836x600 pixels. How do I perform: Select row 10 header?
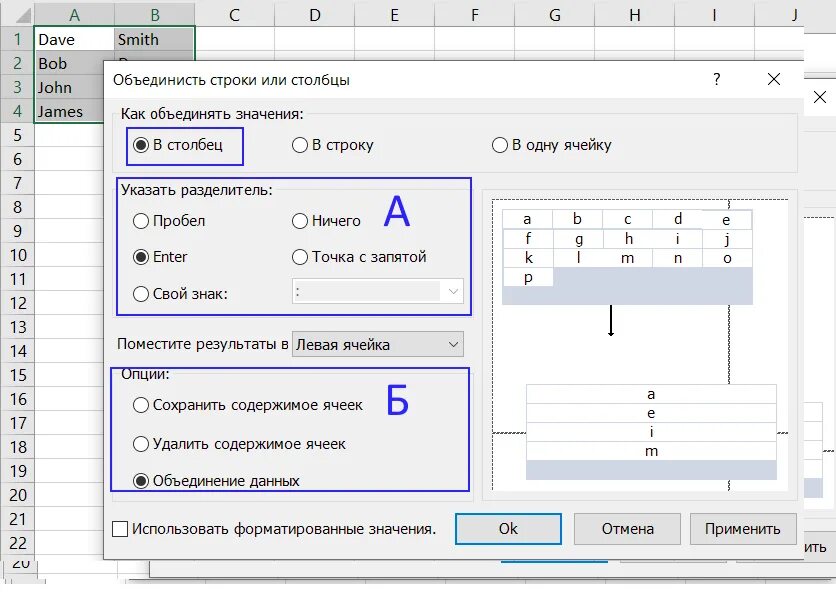[18, 255]
